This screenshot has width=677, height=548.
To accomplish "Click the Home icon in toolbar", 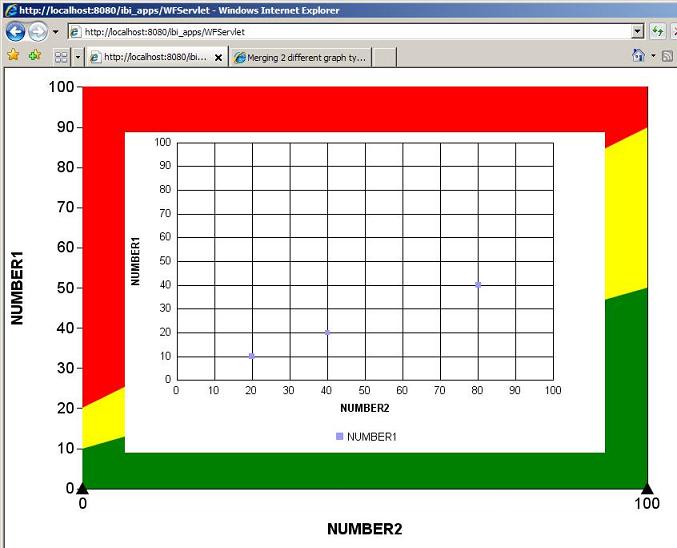I will 638,56.
